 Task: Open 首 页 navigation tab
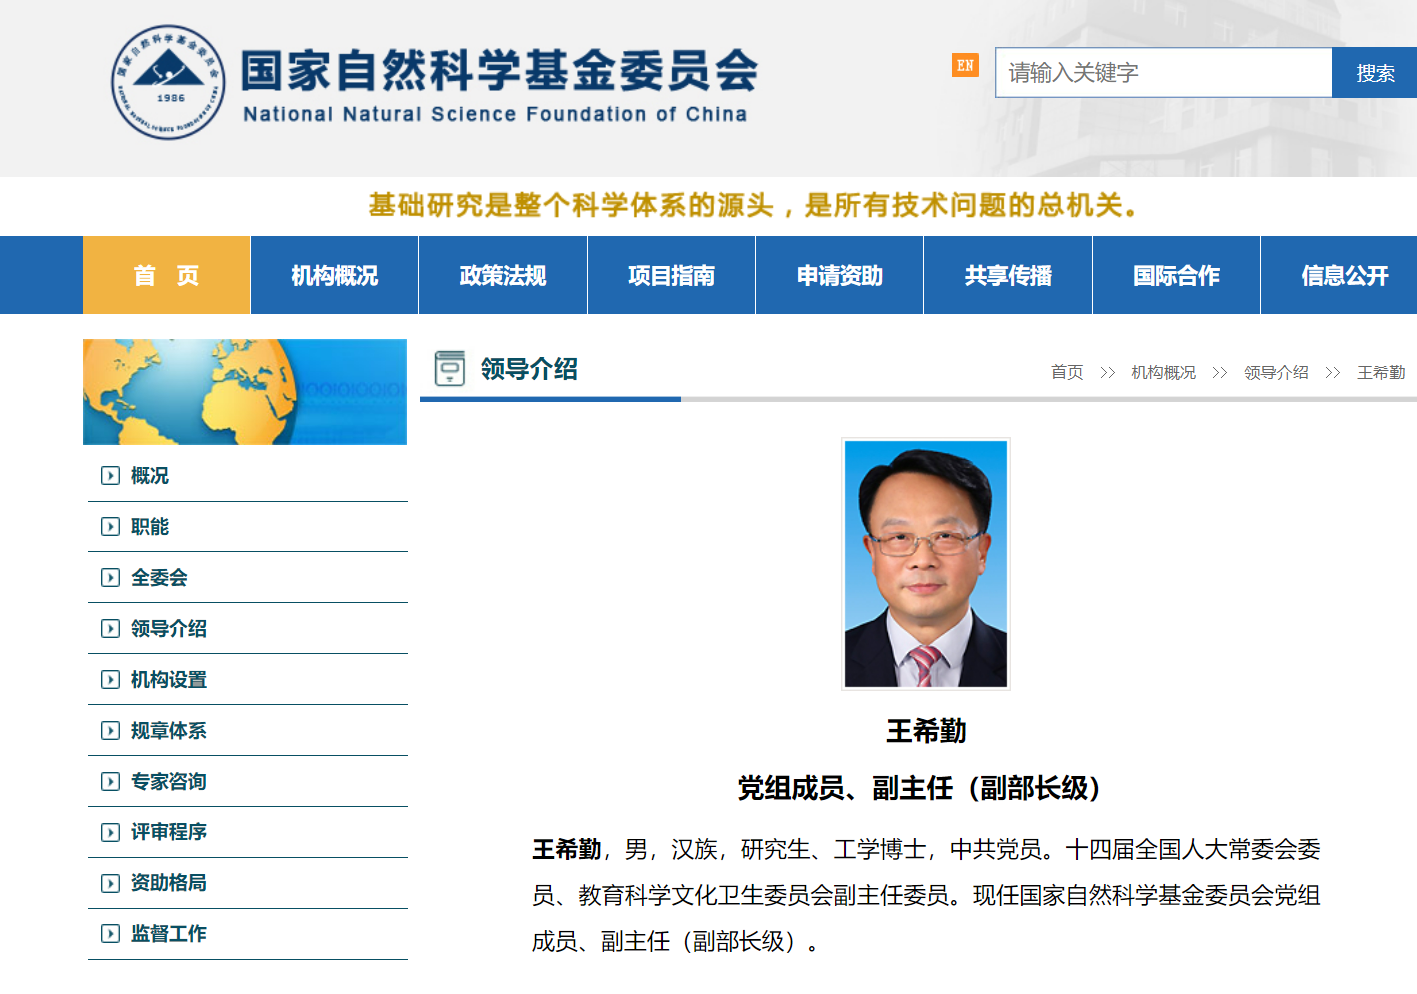(166, 275)
